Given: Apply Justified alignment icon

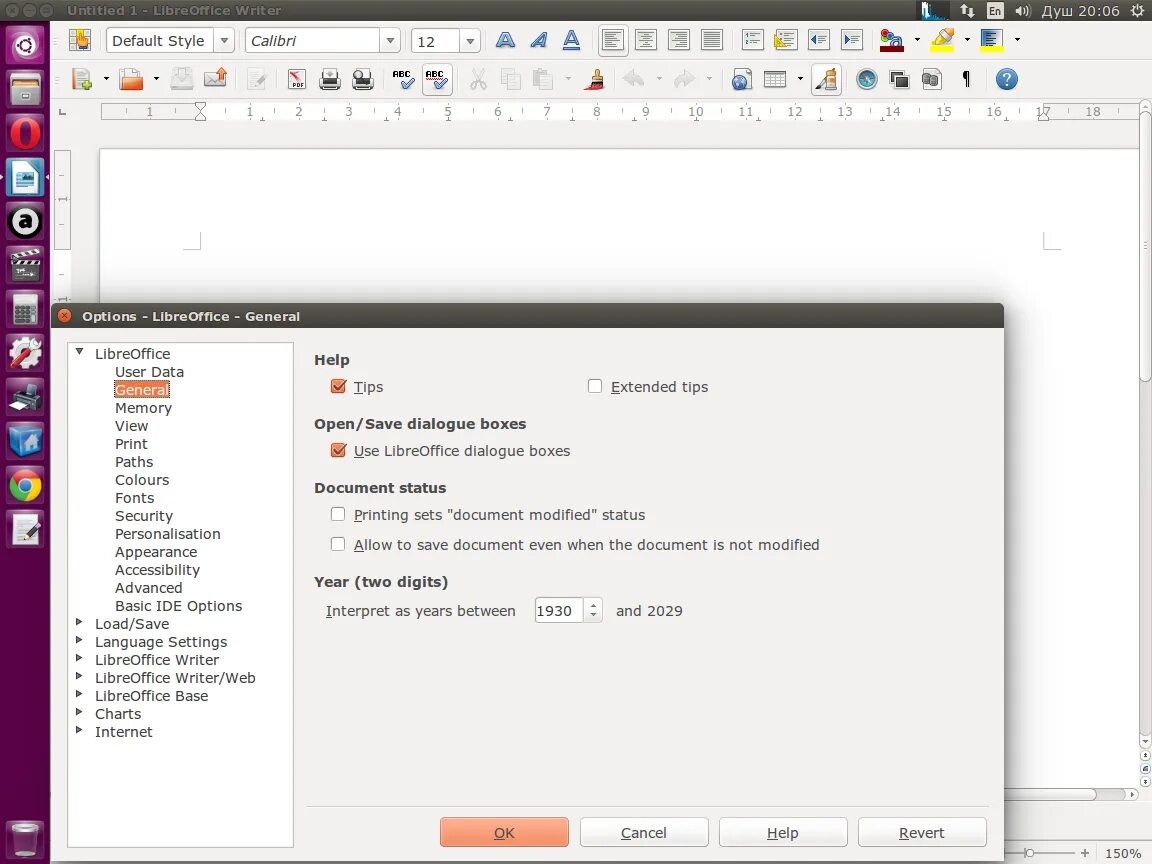Looking at the screenshot, I should [x=712, y=40].
